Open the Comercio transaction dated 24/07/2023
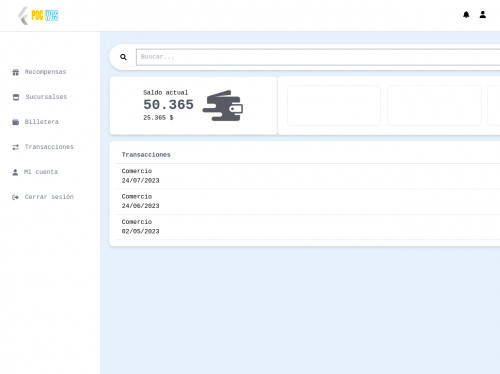Viewport: 500px width, 374px height. pyautogui.click(x=308, y=176)
